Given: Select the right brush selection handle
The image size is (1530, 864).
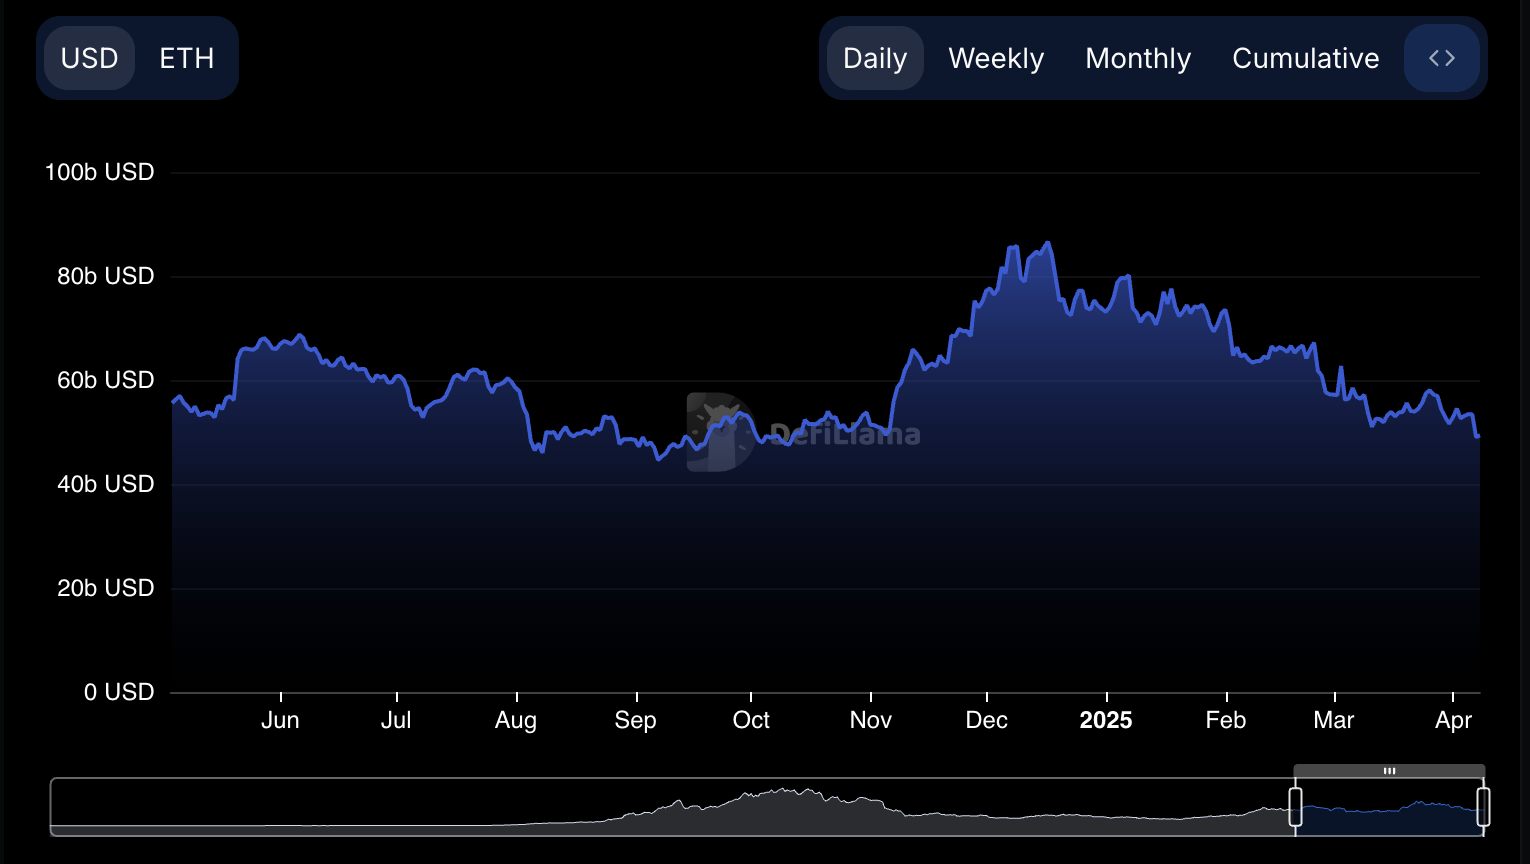Looking at the screenshot, I should coord(1483,805).
